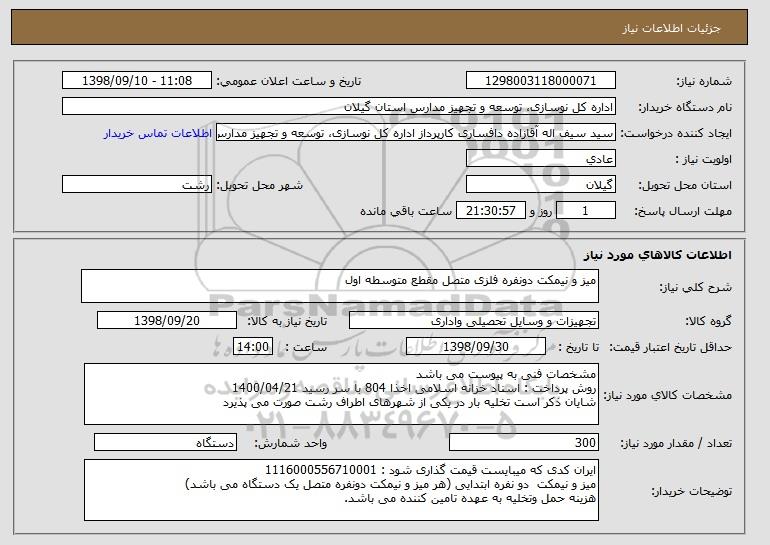
Task: Click the label واحد شمارش
Action: (x=290, y=444)
